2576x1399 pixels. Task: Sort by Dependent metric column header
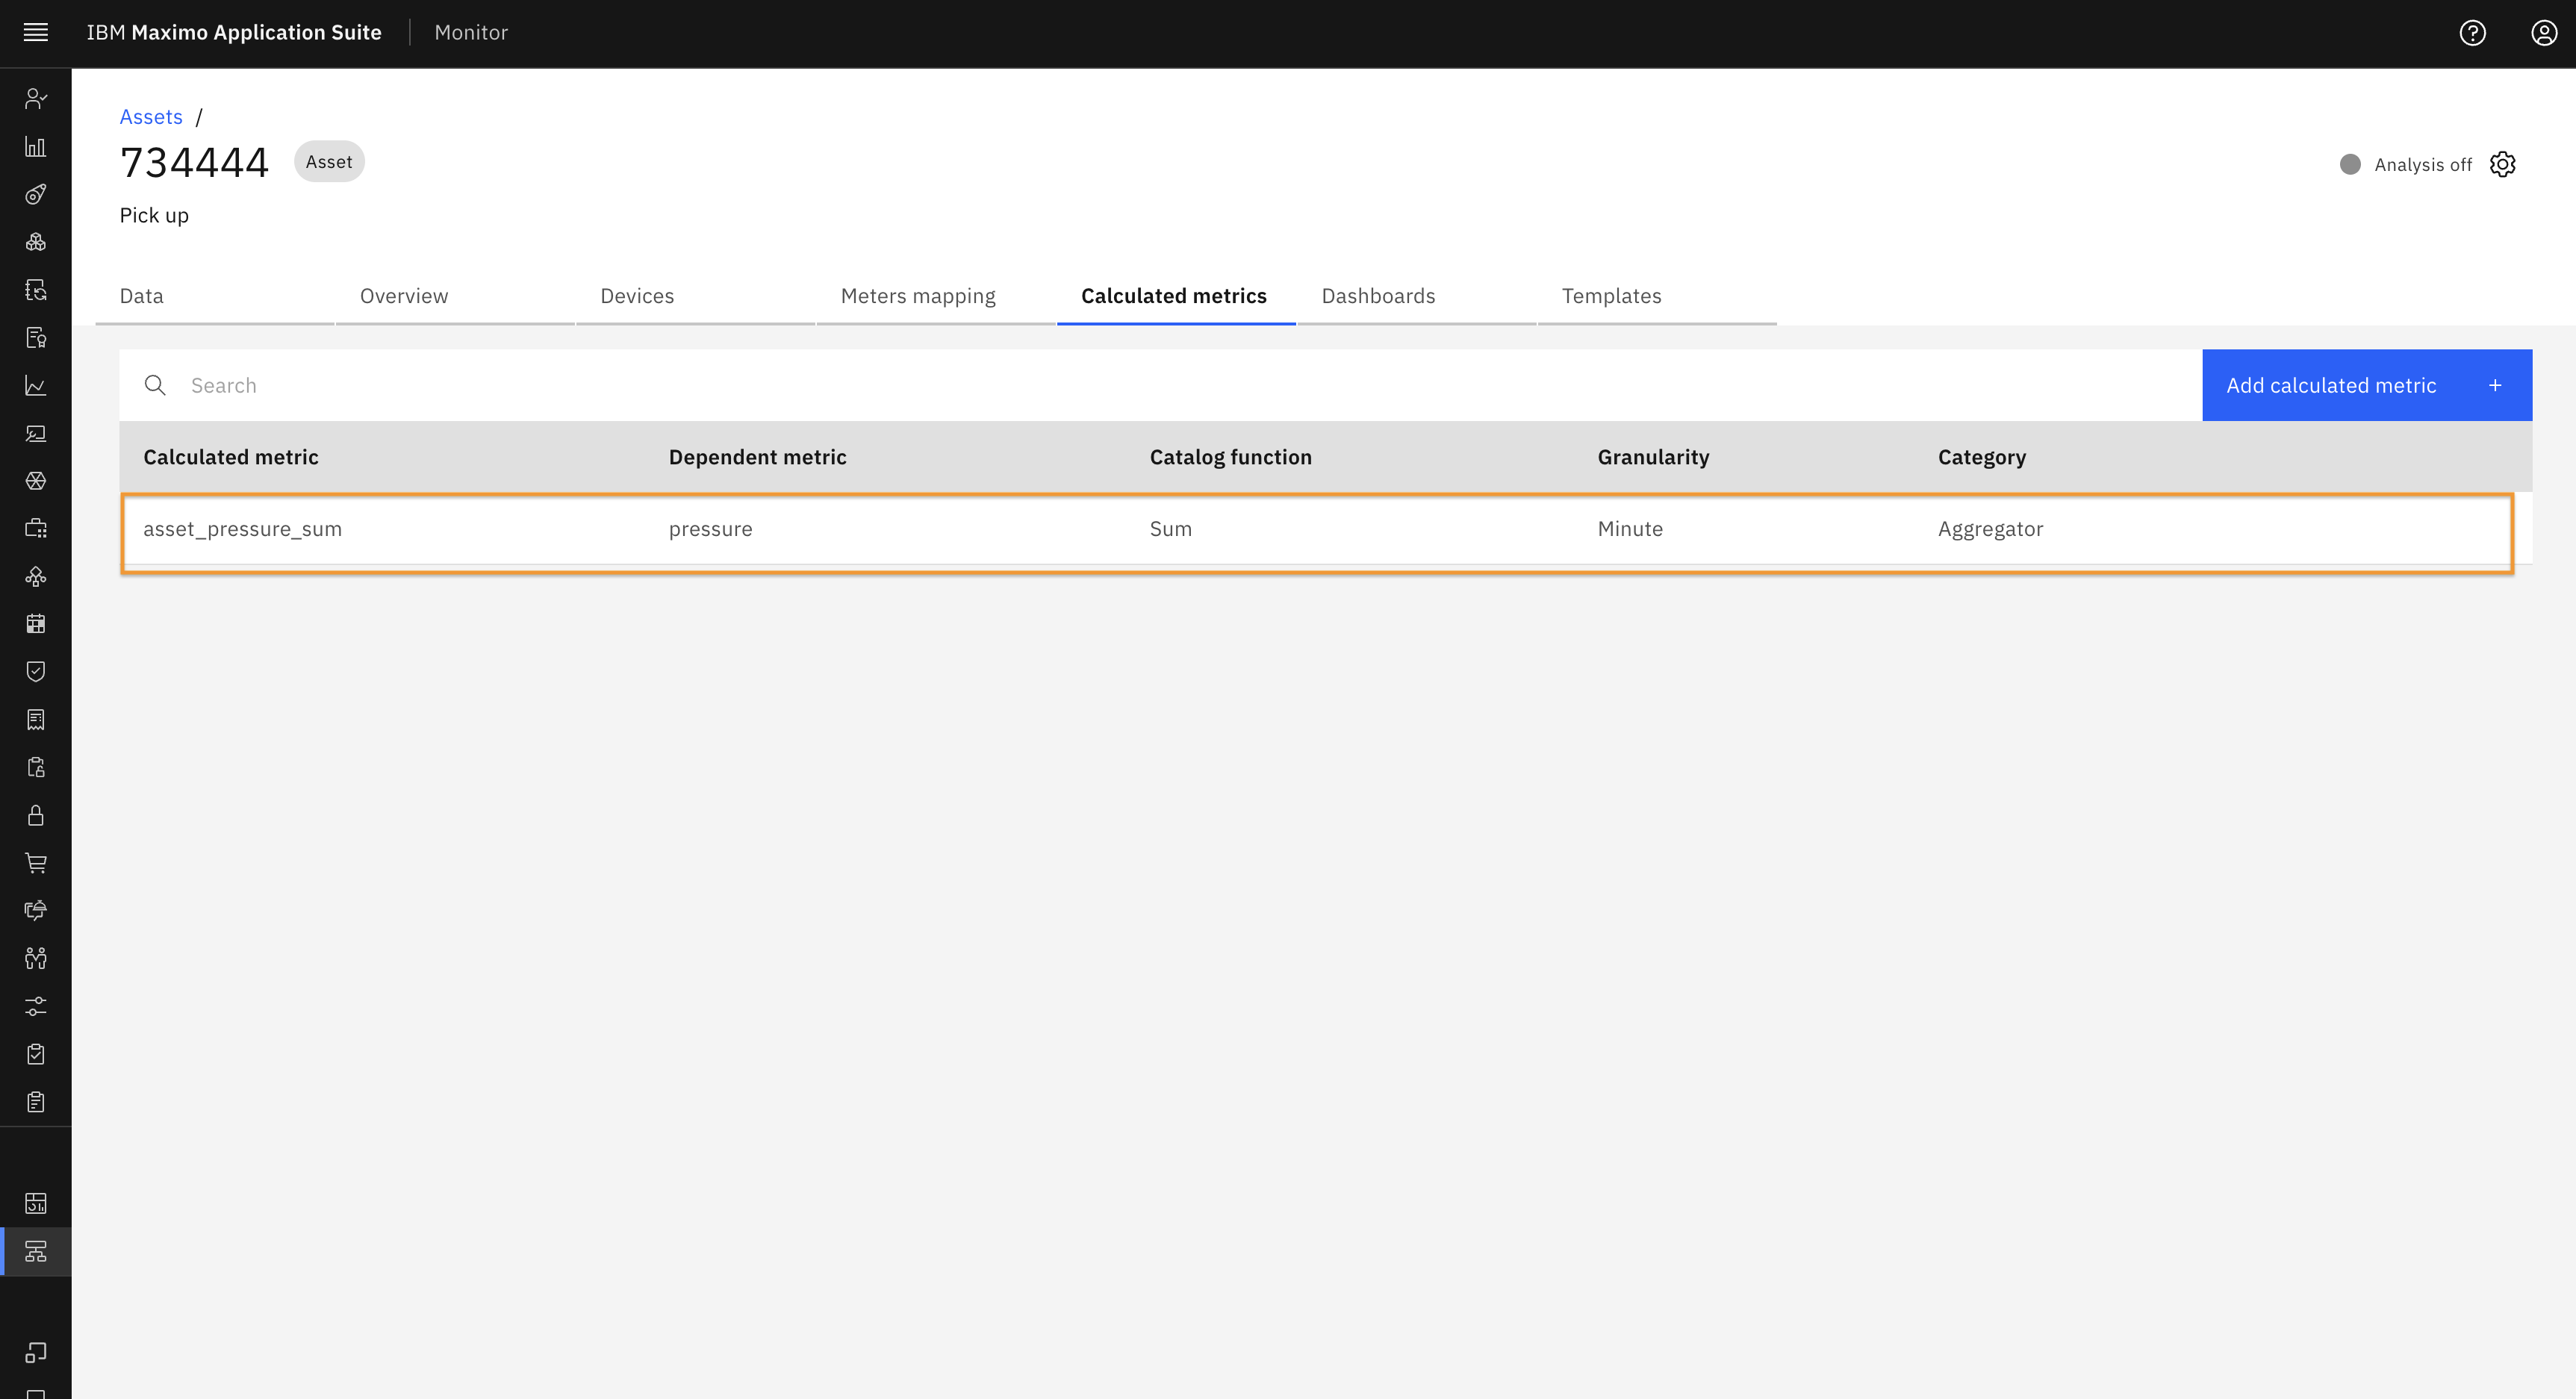[757, 457]
